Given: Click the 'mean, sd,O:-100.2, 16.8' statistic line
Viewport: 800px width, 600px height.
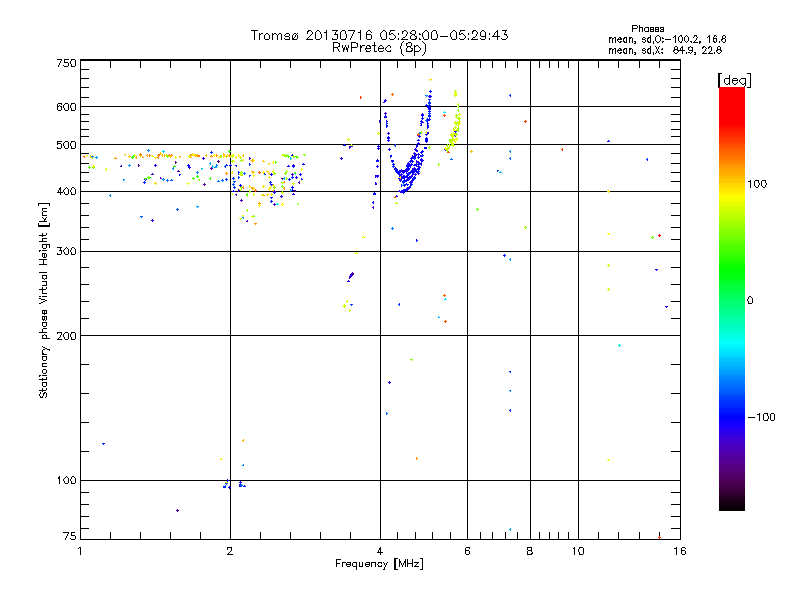Looking at the screenshot, I should tap(667, 39).
